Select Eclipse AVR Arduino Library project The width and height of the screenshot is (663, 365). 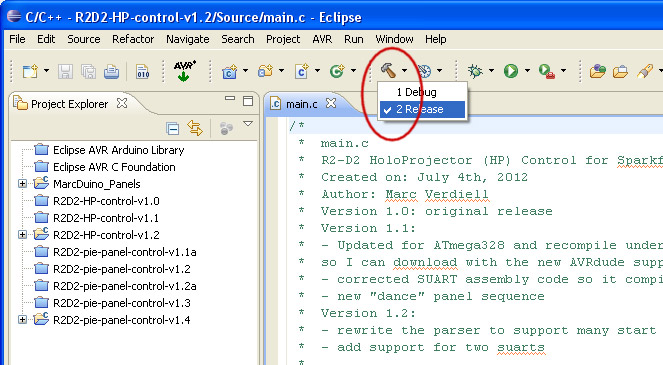point(118,150)
